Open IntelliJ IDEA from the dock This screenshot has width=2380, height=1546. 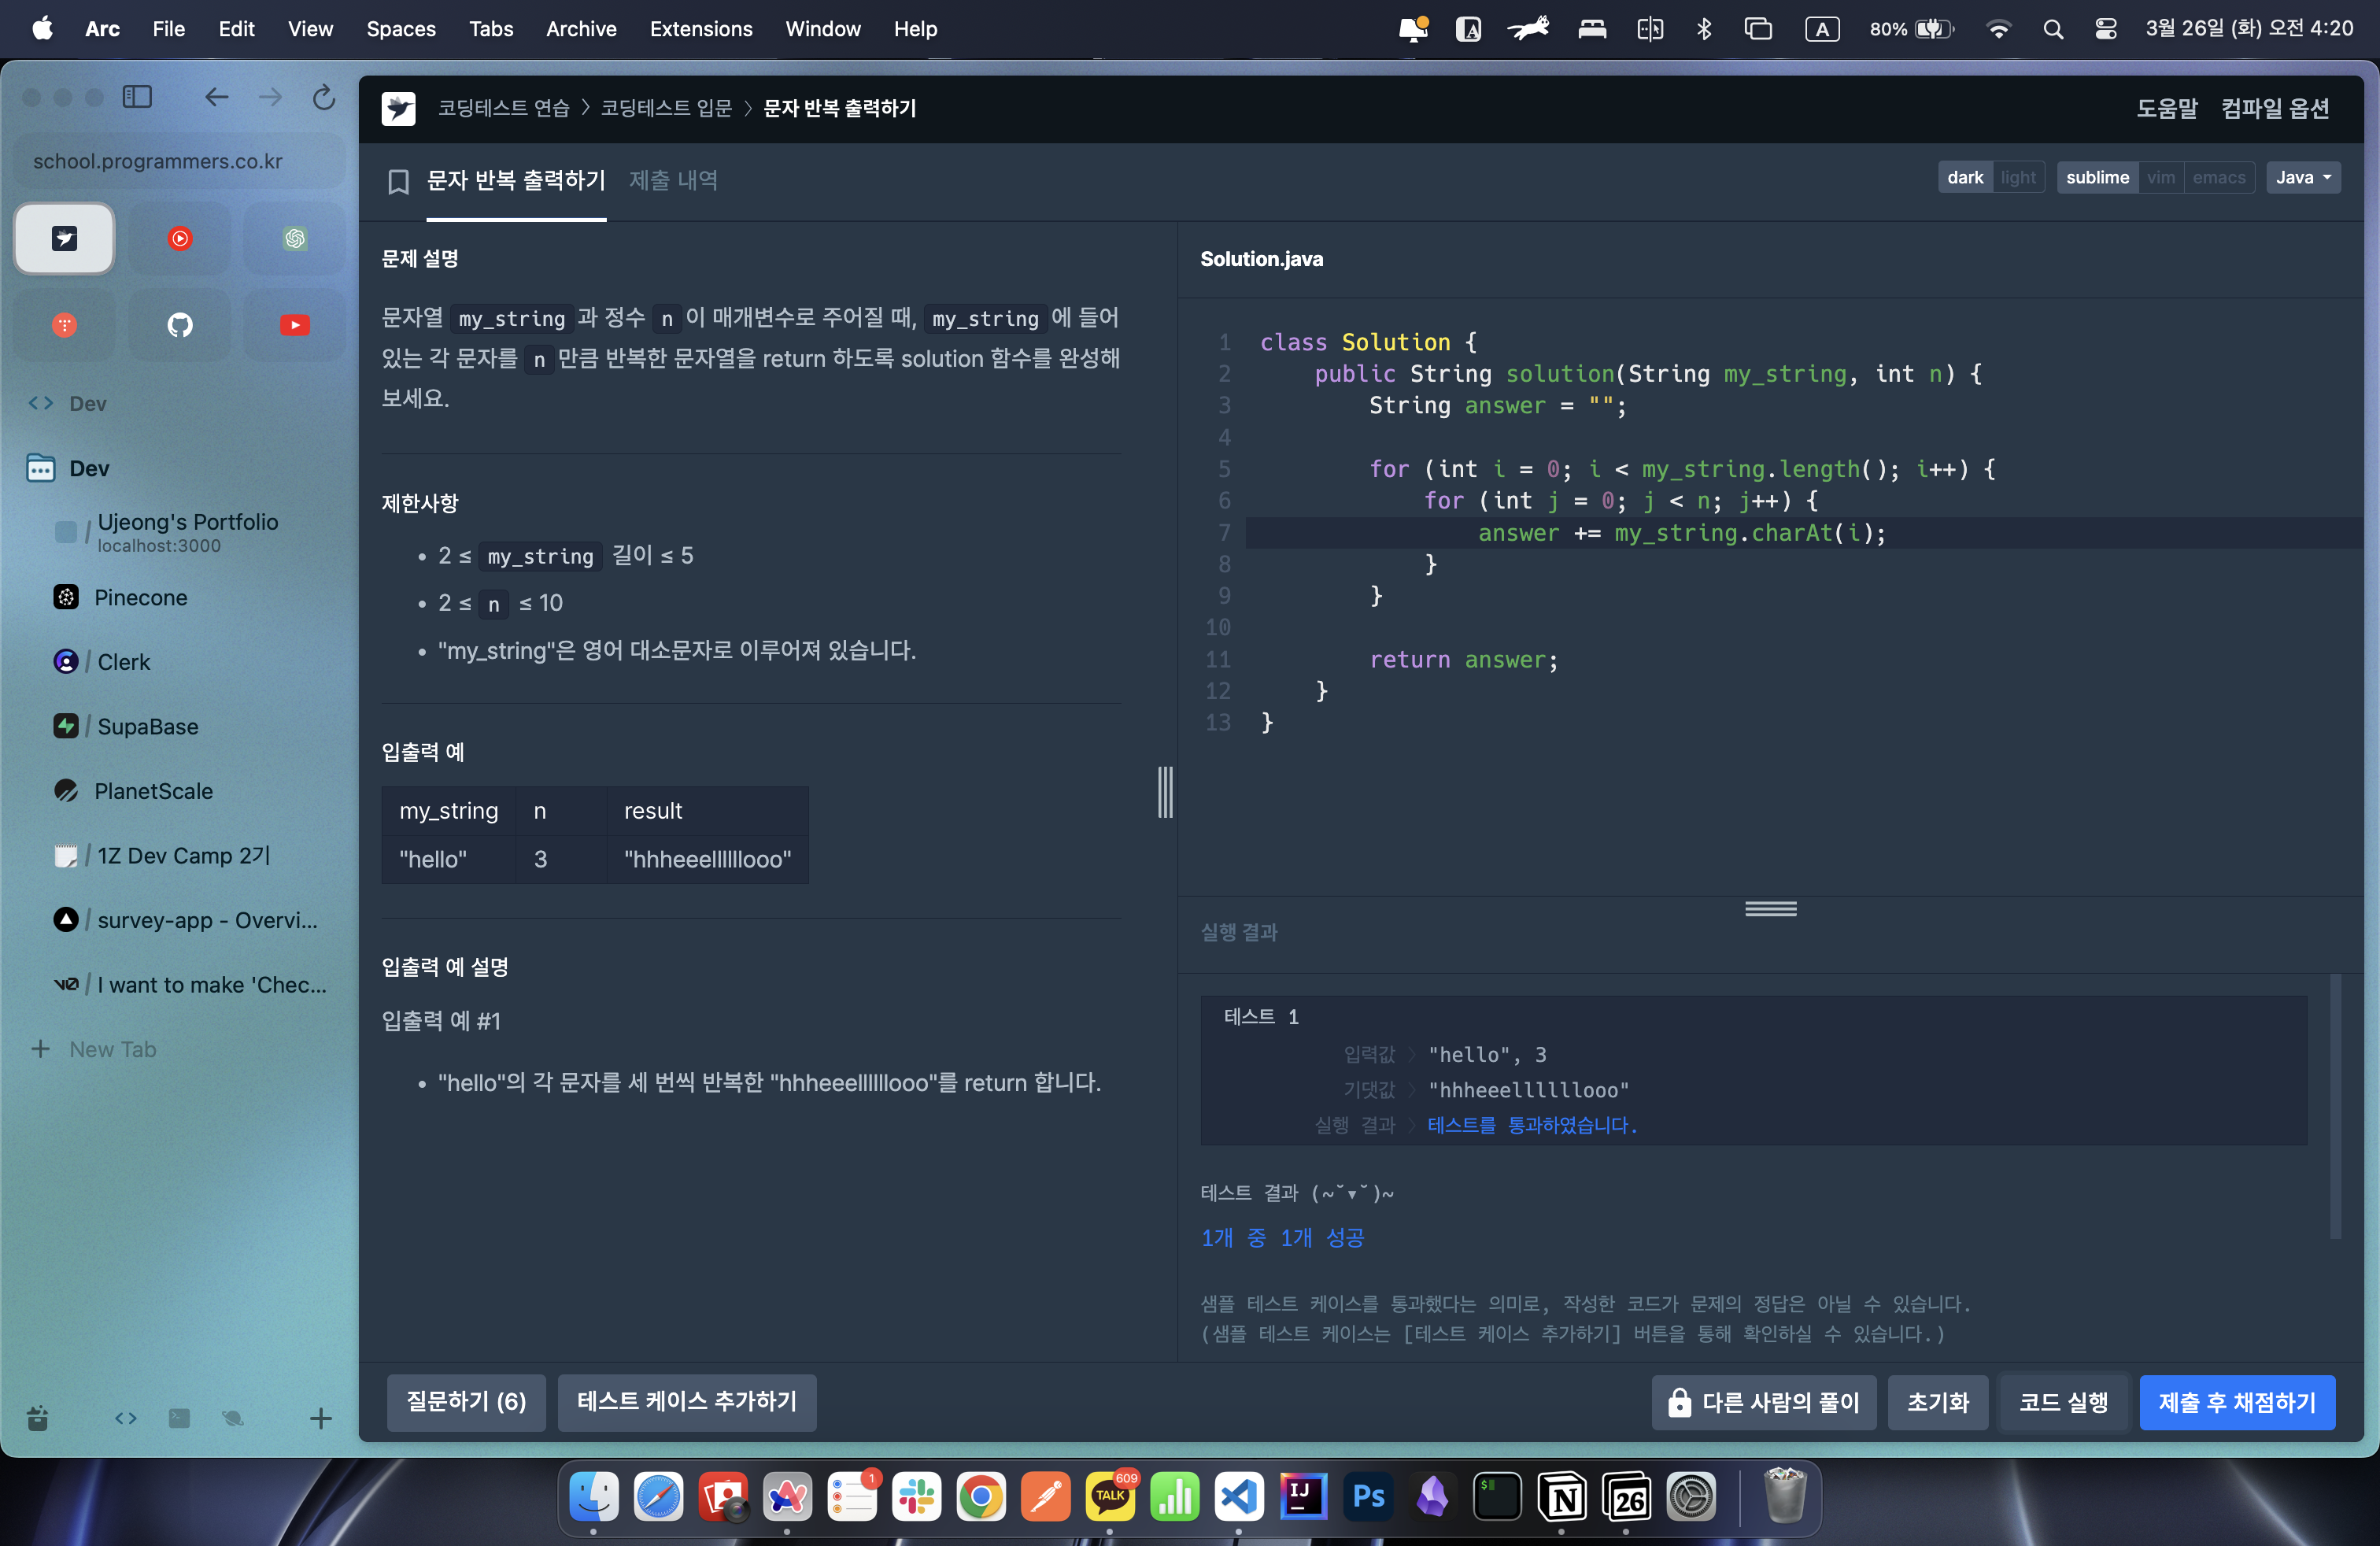click(1303, 1496)
